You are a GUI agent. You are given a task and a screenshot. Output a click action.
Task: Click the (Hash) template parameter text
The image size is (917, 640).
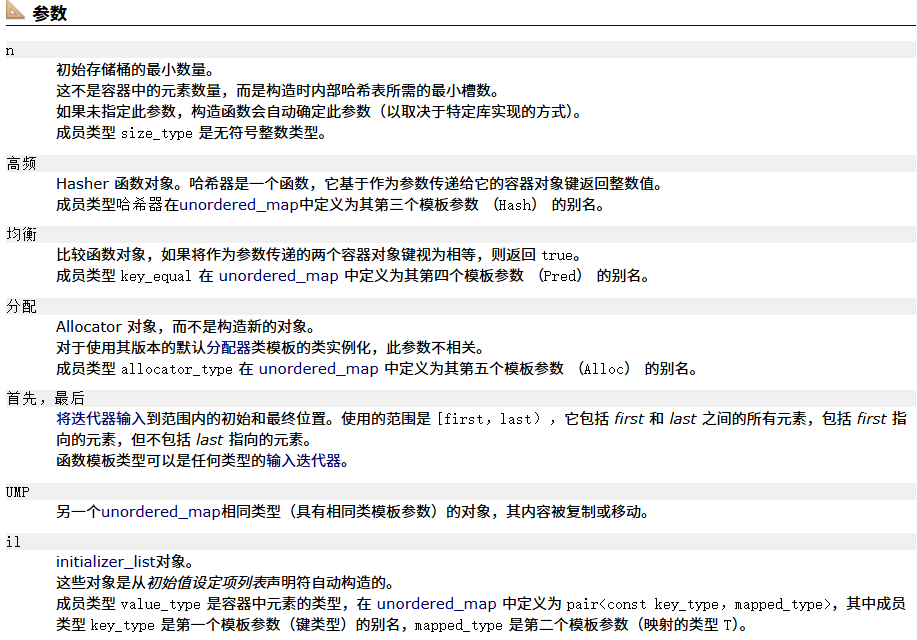pyautogui.click(x=515, y=205)
